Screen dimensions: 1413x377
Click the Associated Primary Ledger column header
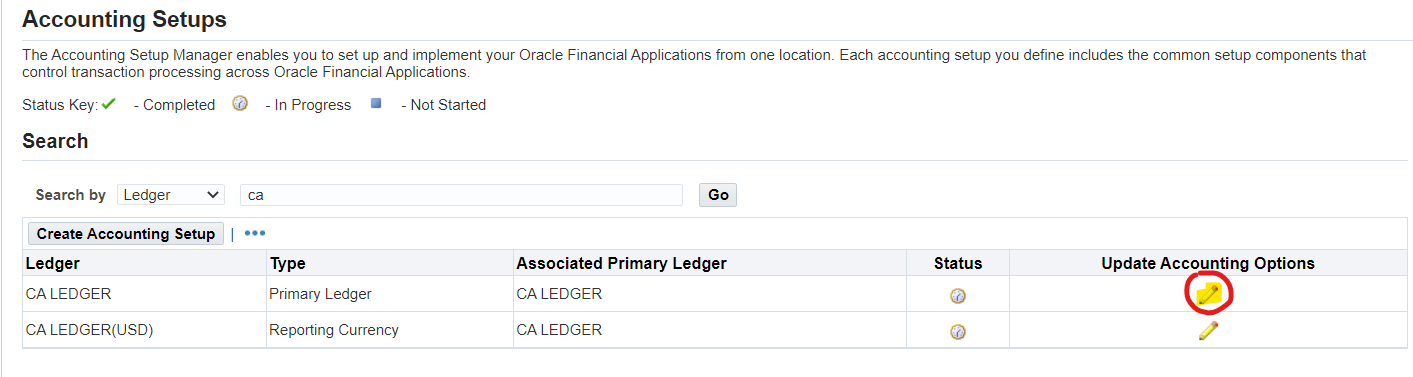[621, 263]
